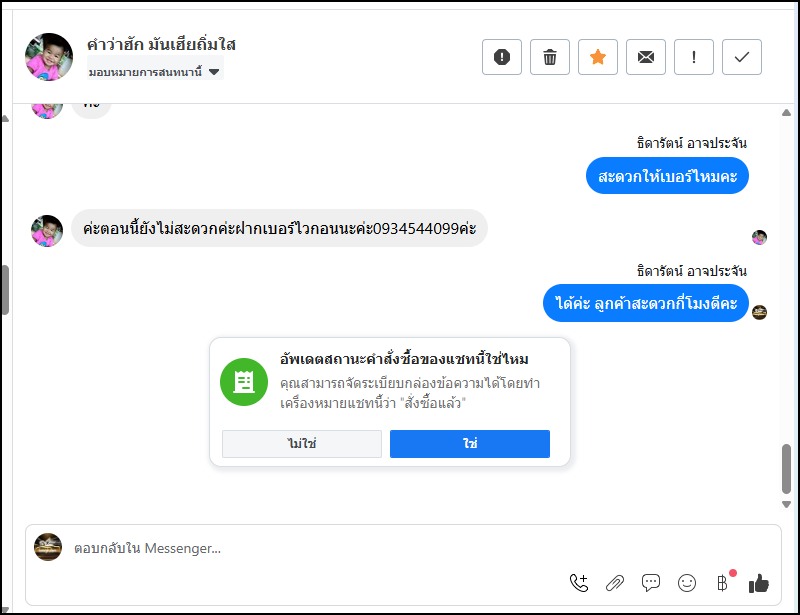Click chat scrollbar down arrow

pyautogui.click(x=786, y=504)
